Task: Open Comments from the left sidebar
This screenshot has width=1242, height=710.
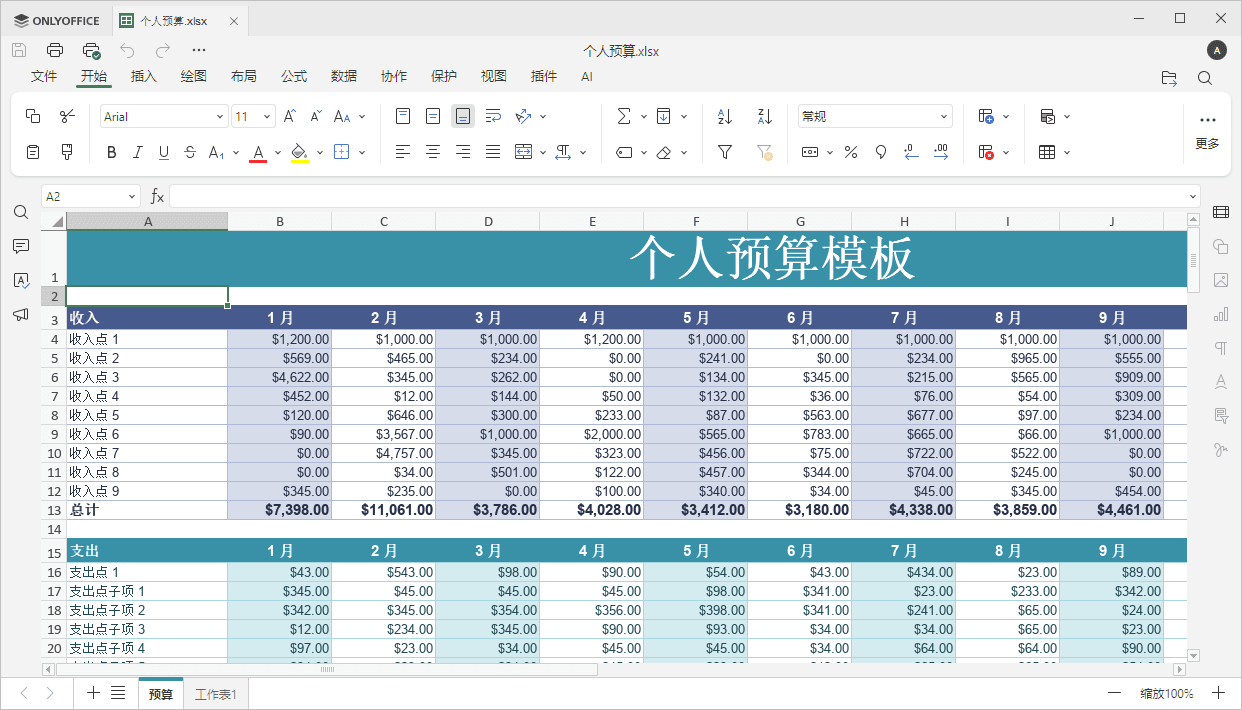Action: pyautogui.click(x=21, y=246)
